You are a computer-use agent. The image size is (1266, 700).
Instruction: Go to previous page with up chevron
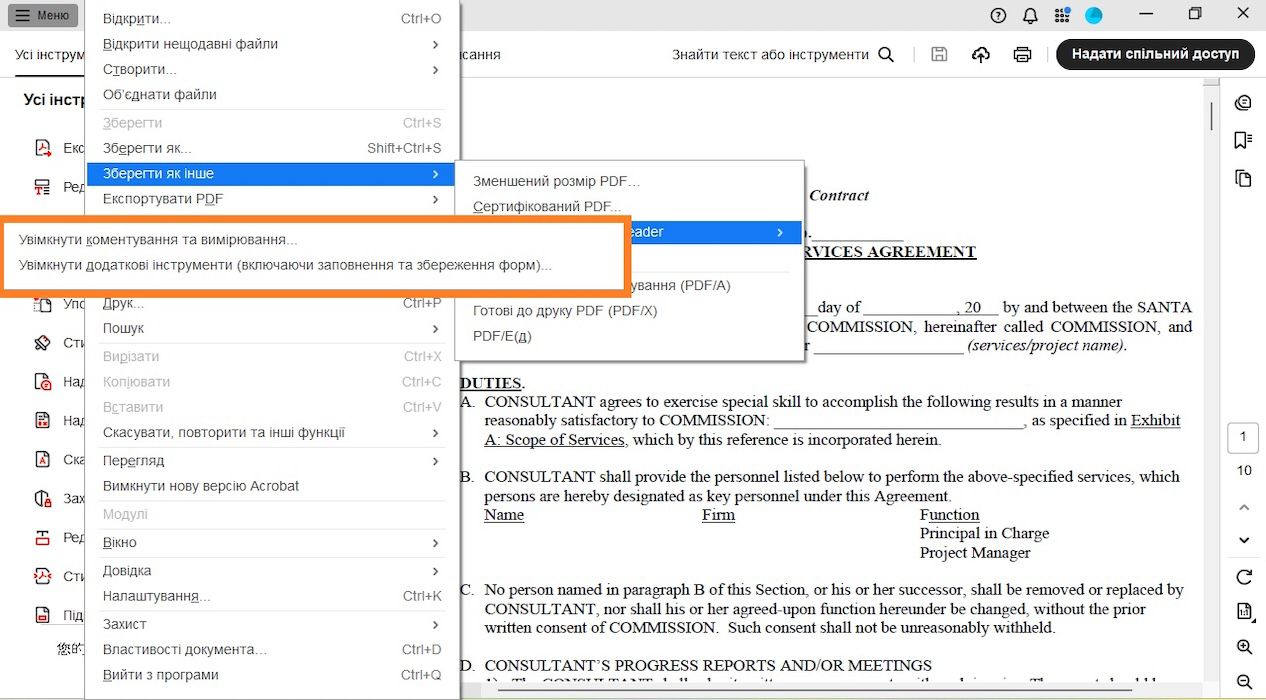pyautogui.click(x=1244, y=507)
